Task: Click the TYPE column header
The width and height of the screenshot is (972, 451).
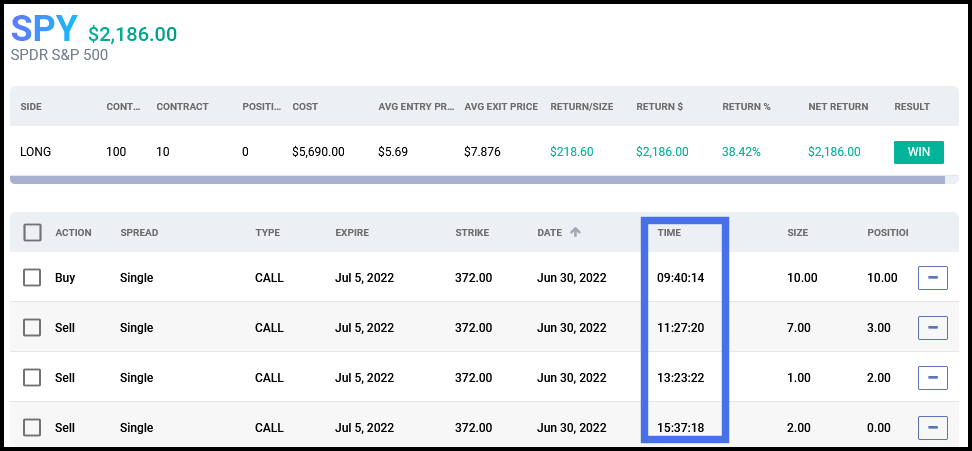Action: point(267,233)
